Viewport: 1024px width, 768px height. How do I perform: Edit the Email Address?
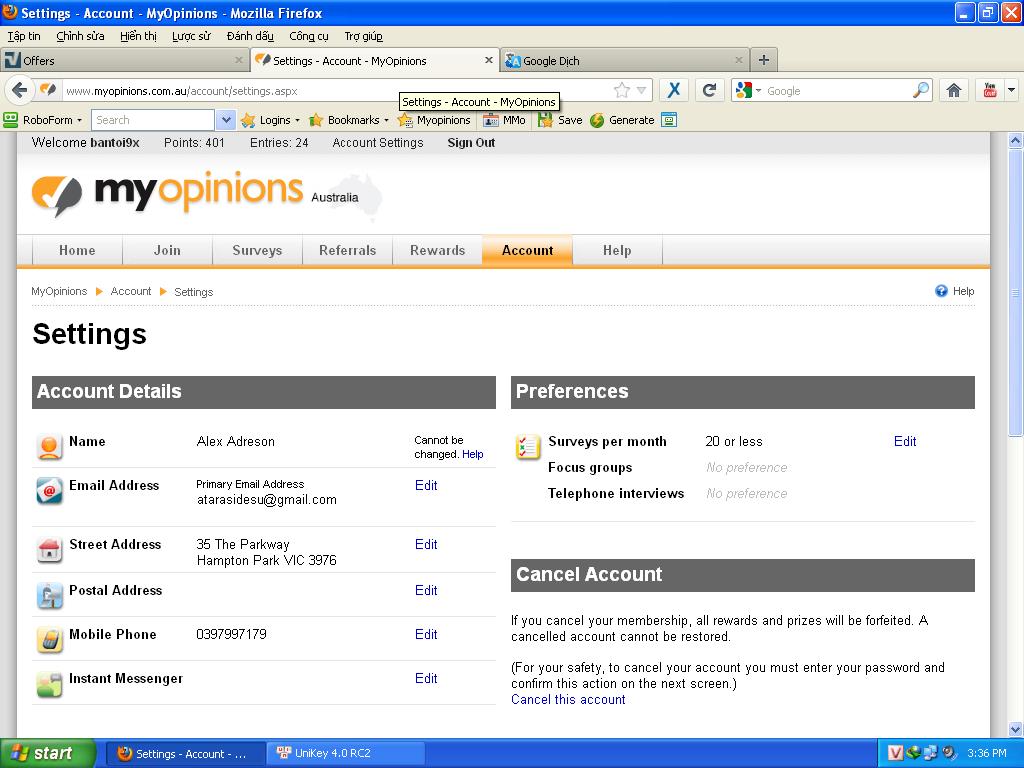click(426, 485)
